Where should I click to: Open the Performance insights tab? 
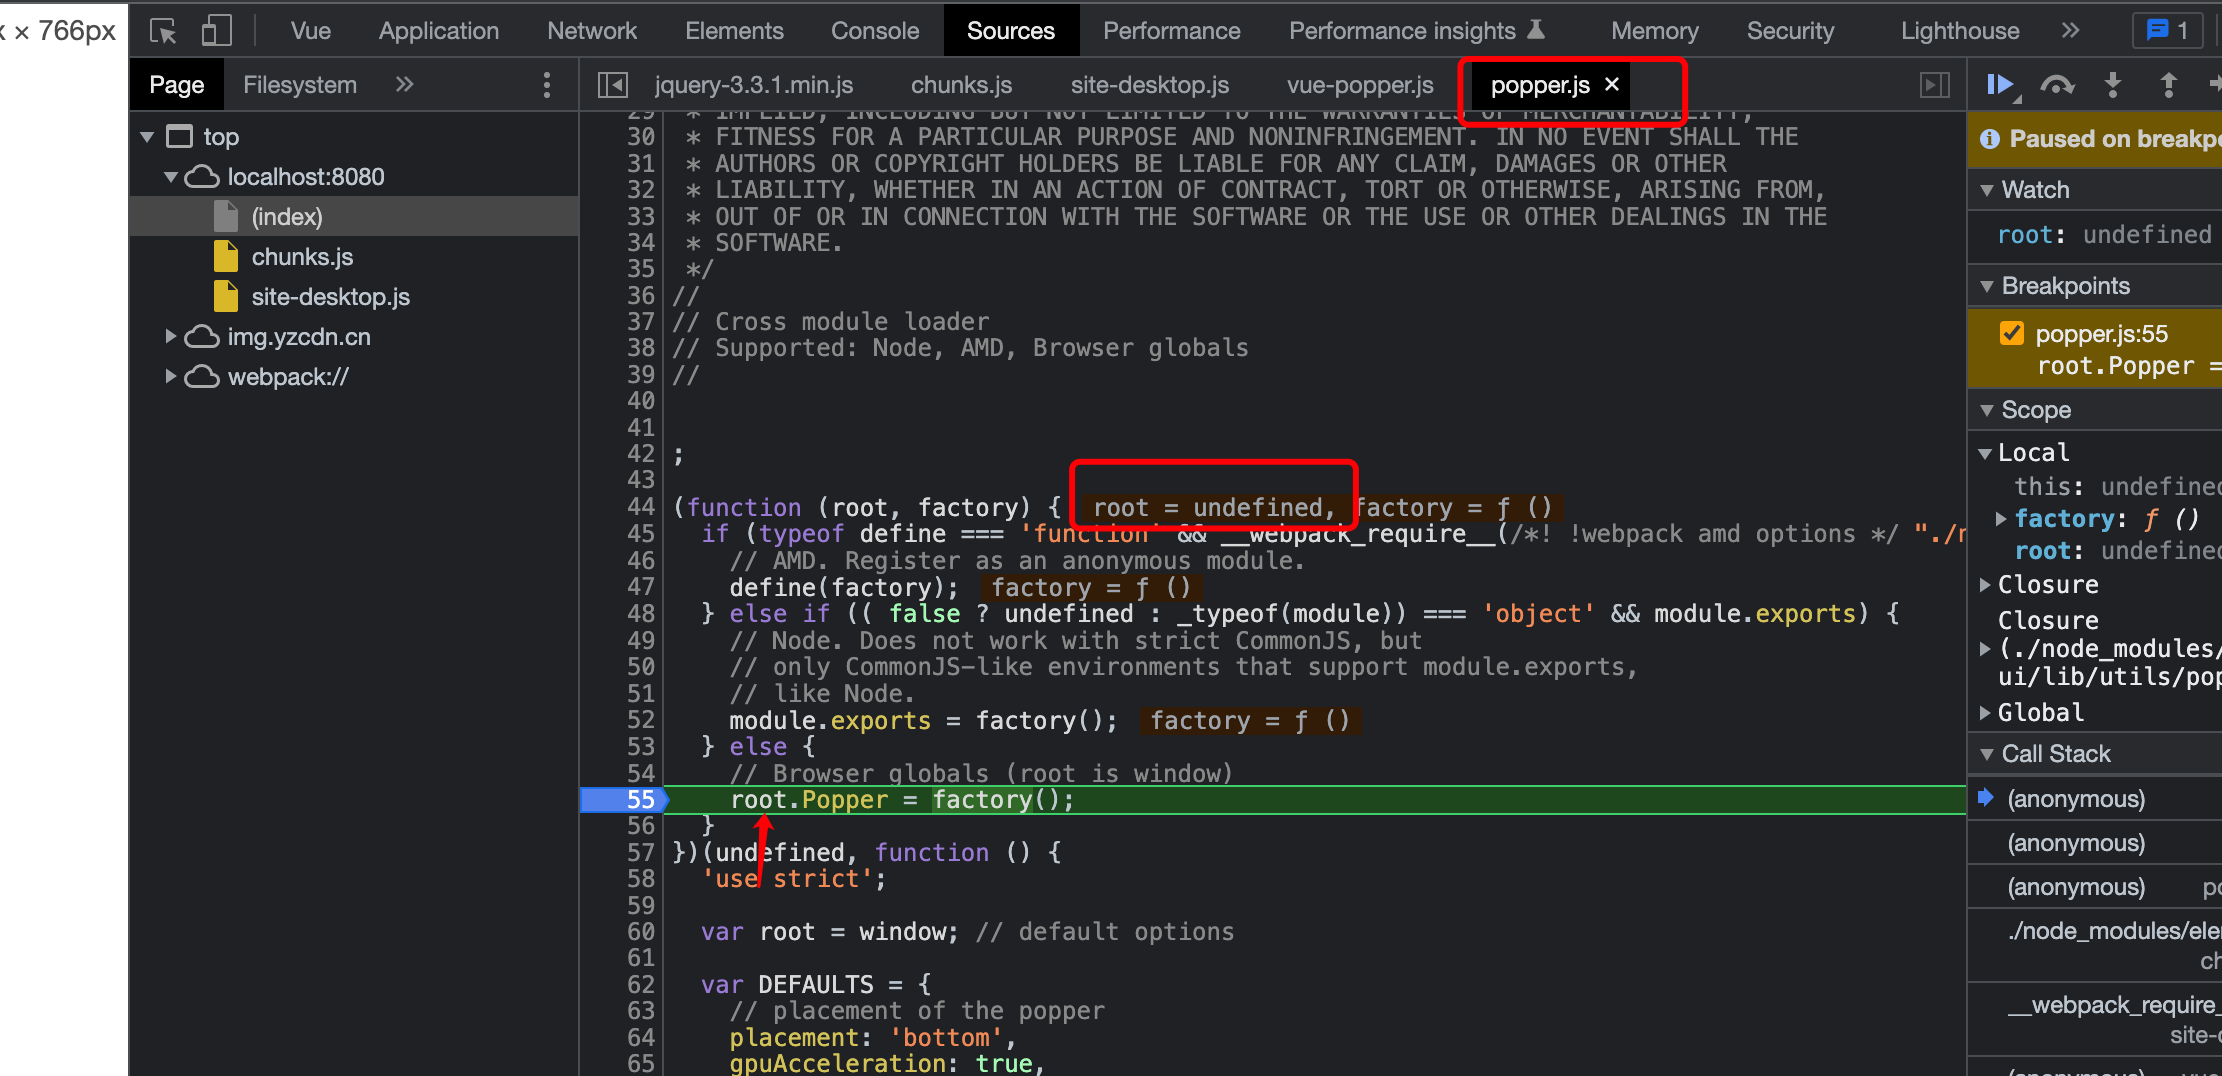coord(1417,31)
